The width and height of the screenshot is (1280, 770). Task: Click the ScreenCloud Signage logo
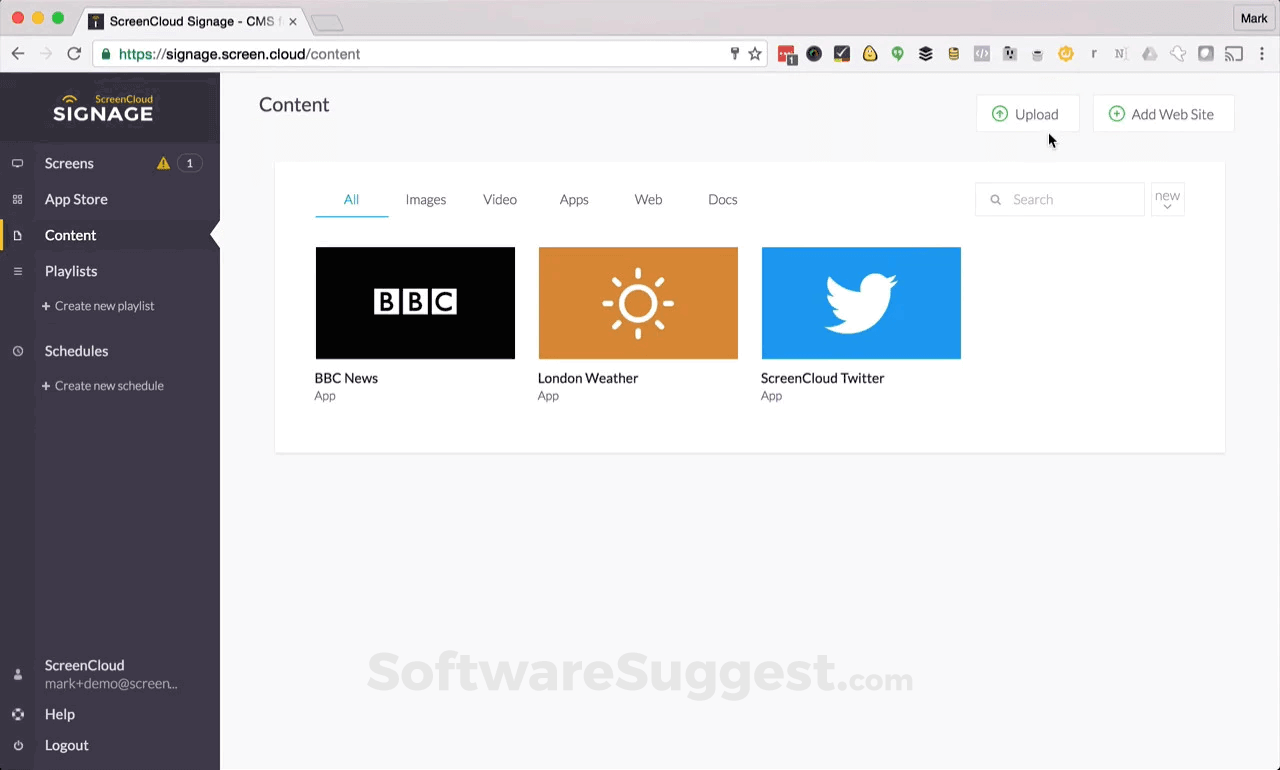click(103, 107)
